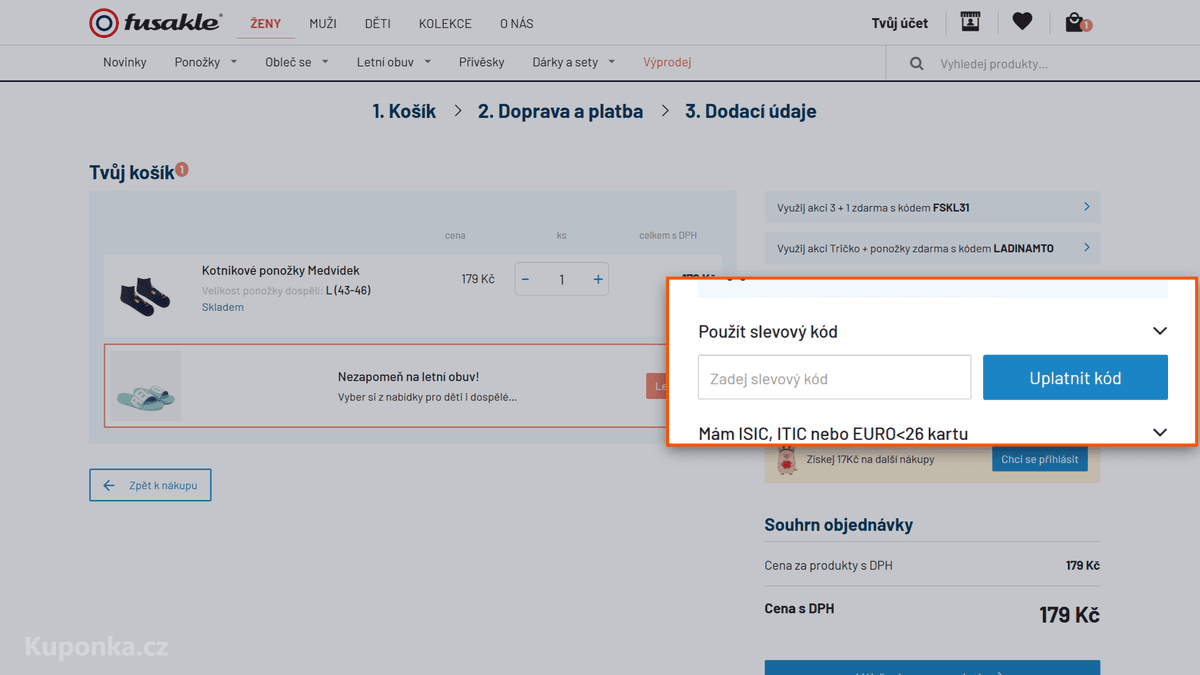The height and width of the screenshot is (675, 1200).
Task: Expand the Dárky a sety dropdown
Action: (x=574, y=62)
